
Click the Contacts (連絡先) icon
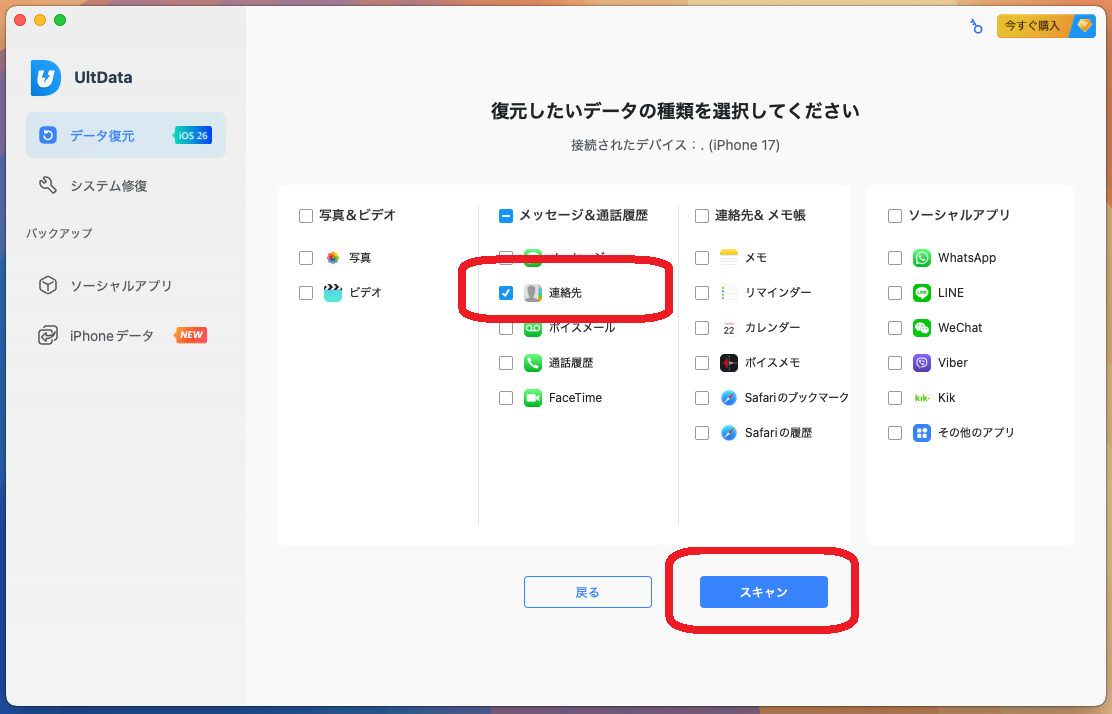tap(533, 293)
